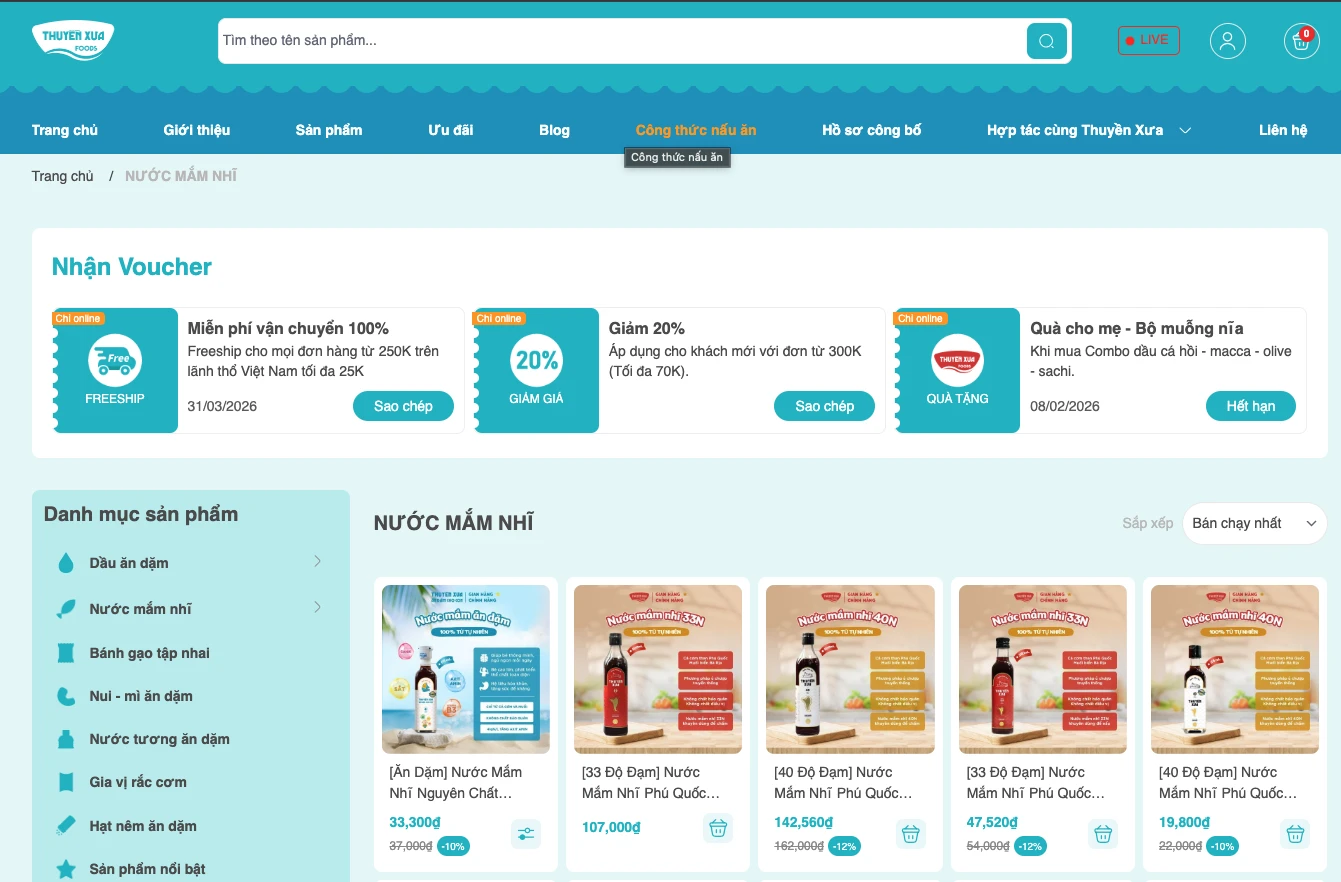Open options icon for the 33,300đ product

526,833
